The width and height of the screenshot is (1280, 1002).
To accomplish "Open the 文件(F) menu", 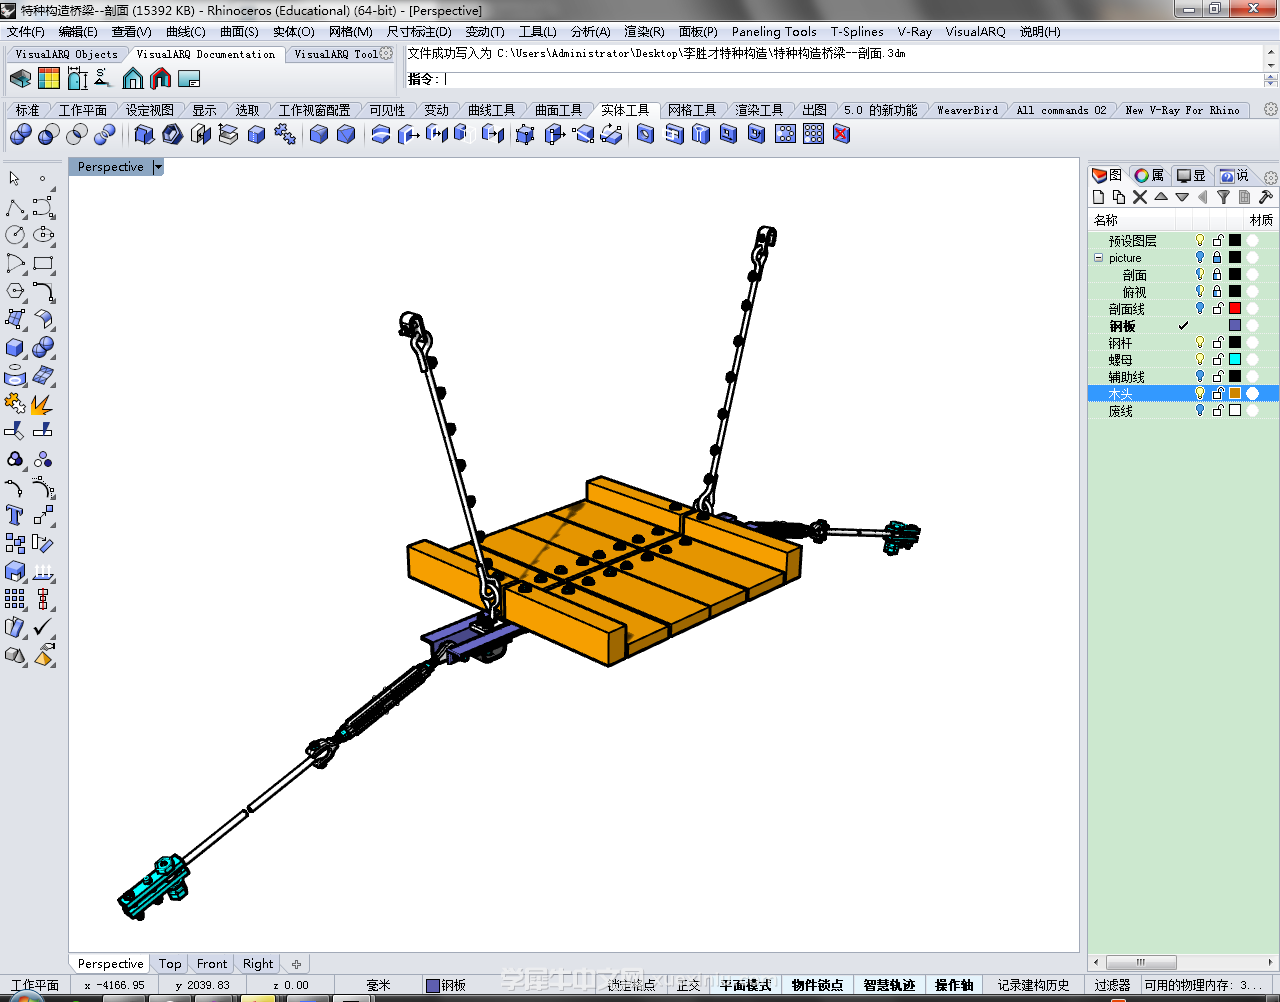I will (26, 32).
